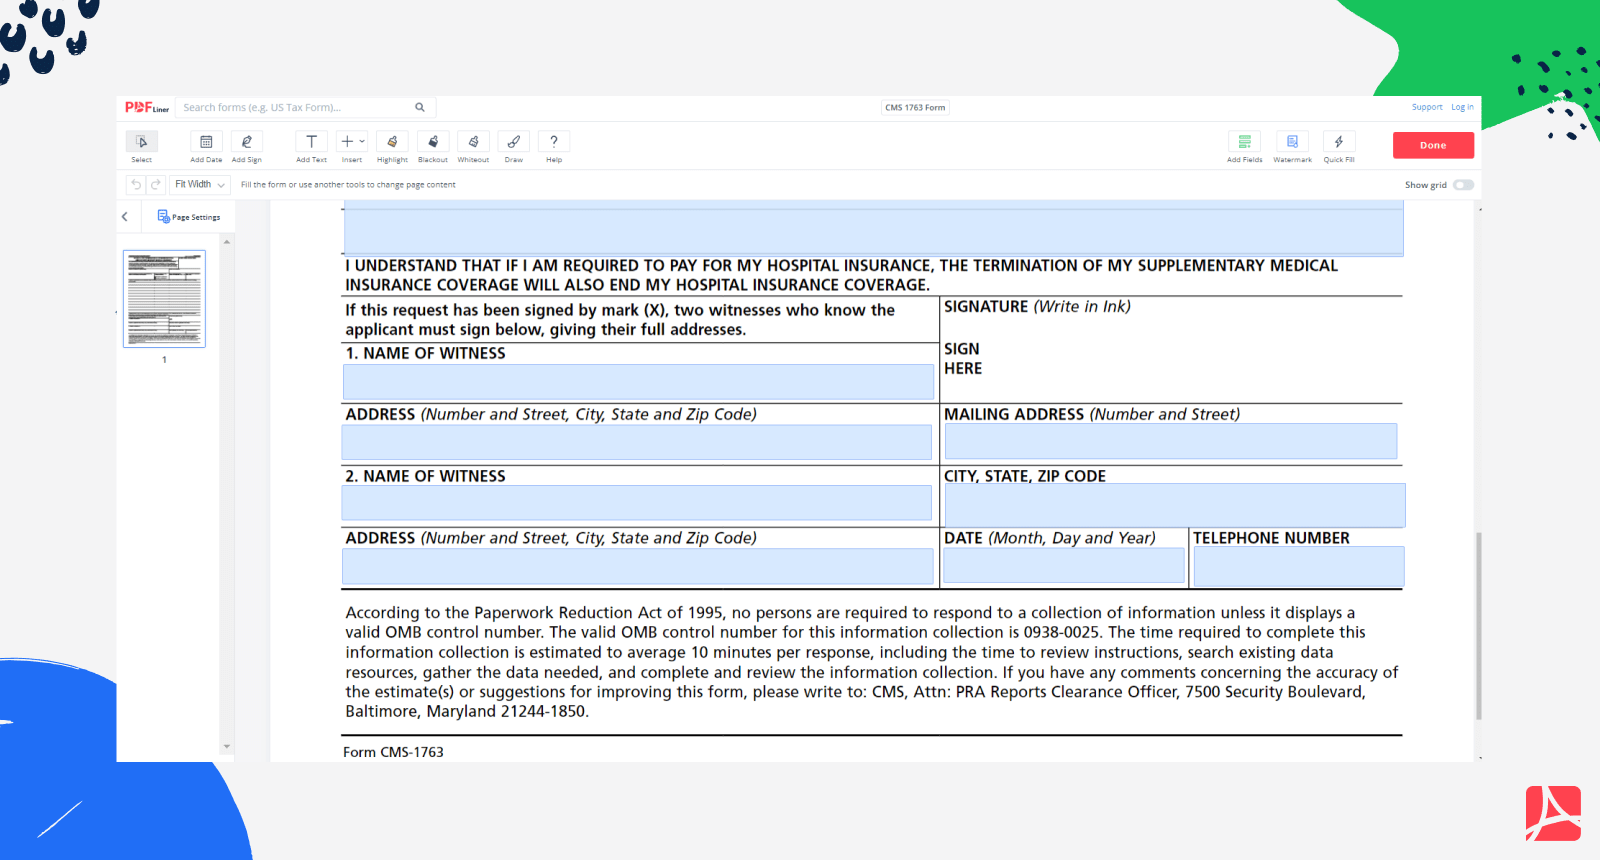Click the Add Date calendar icon
Screen dimensions: 1600x860
coord(206,142)
